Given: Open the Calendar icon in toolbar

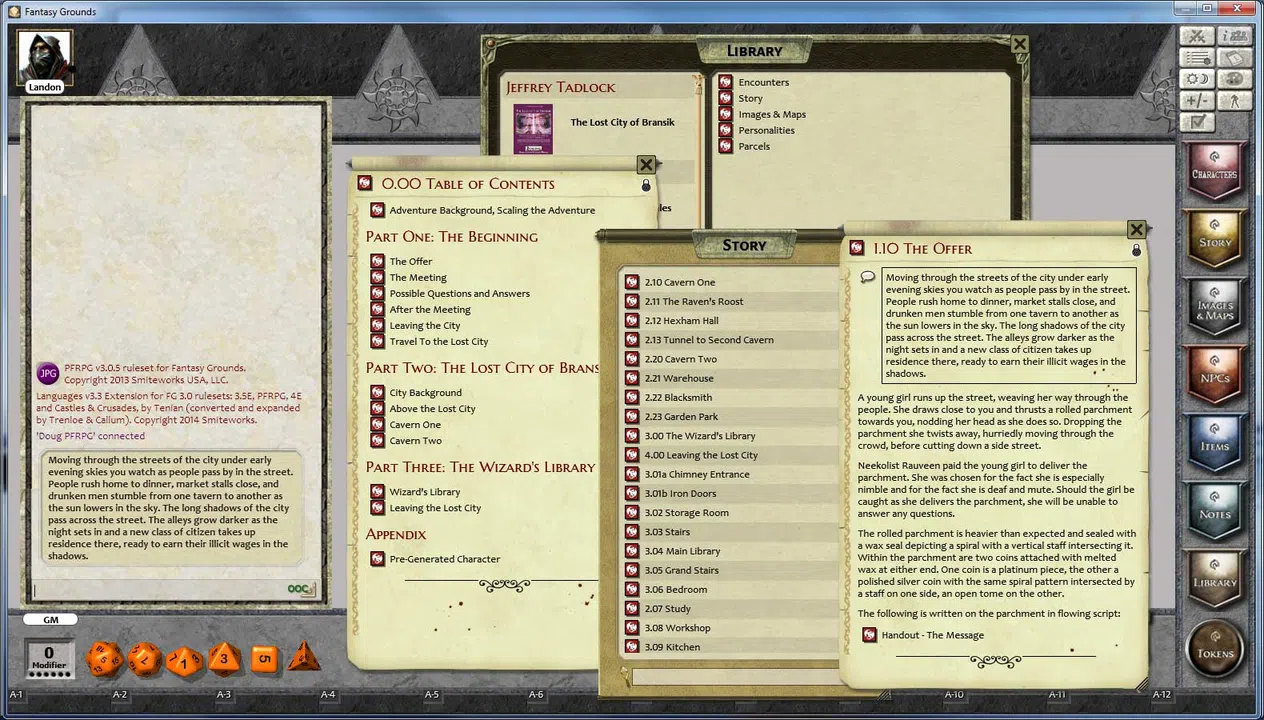Looking at the screenshot, I should click(1234, 58).
